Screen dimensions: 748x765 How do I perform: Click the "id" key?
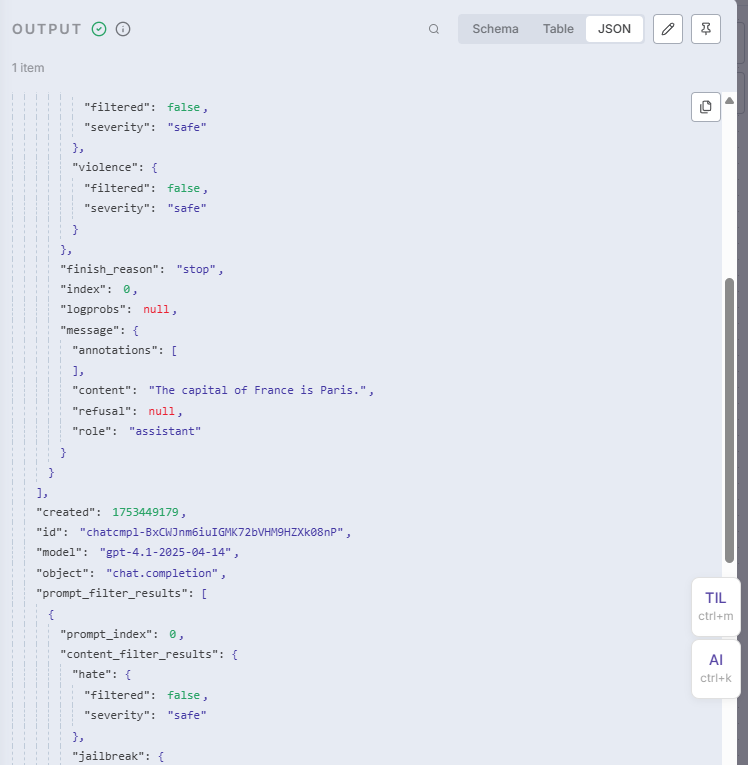[49, 532]
